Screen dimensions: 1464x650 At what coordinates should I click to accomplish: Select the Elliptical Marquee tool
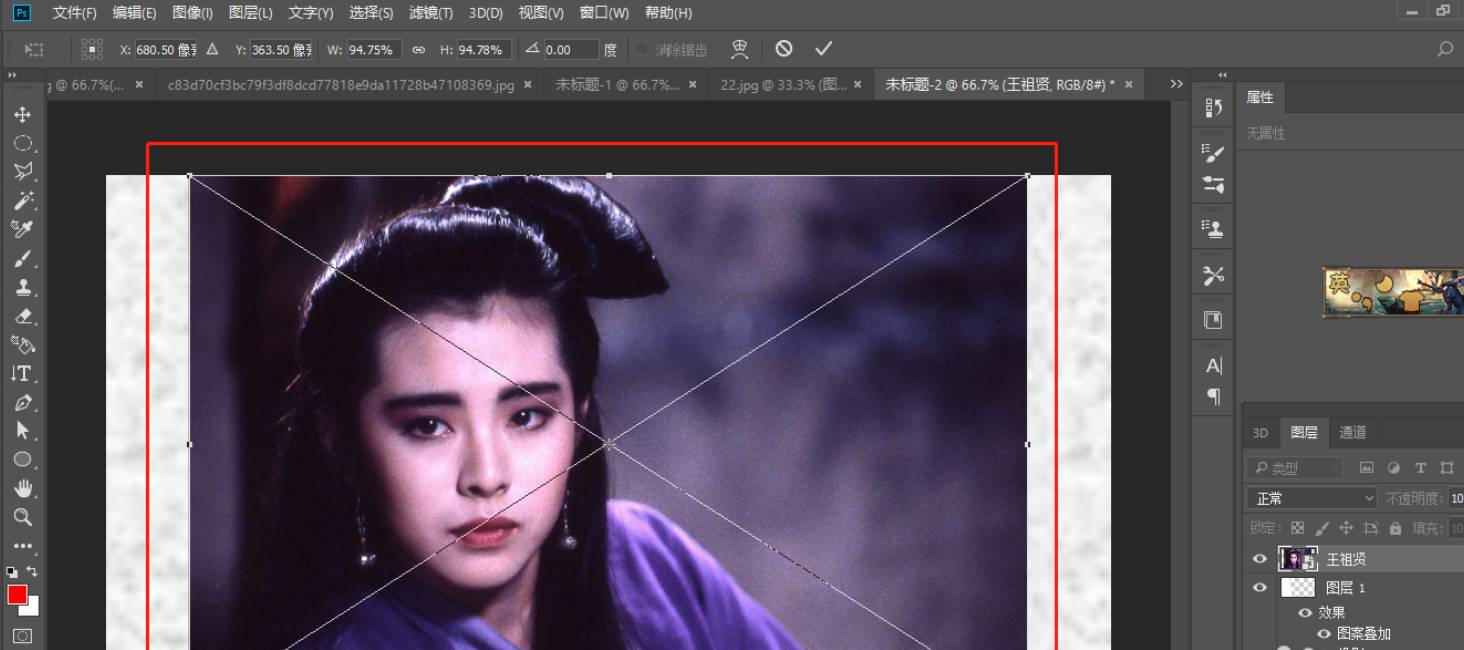[22, 143]
